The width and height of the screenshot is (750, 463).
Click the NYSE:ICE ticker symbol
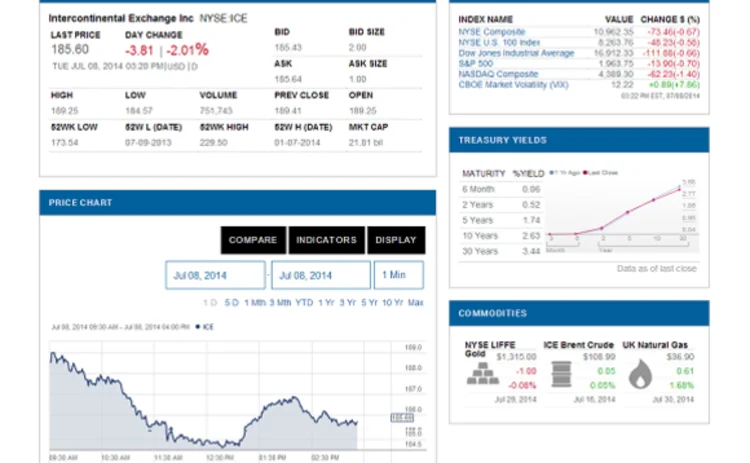pos(223,18)
